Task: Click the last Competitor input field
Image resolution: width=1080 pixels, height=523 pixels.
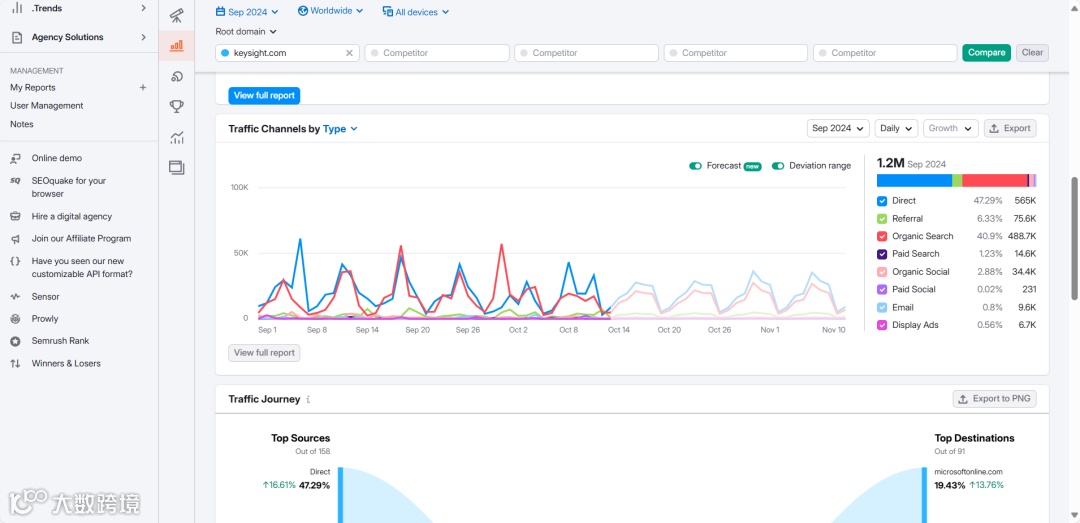Action: [x=885, y=53]
